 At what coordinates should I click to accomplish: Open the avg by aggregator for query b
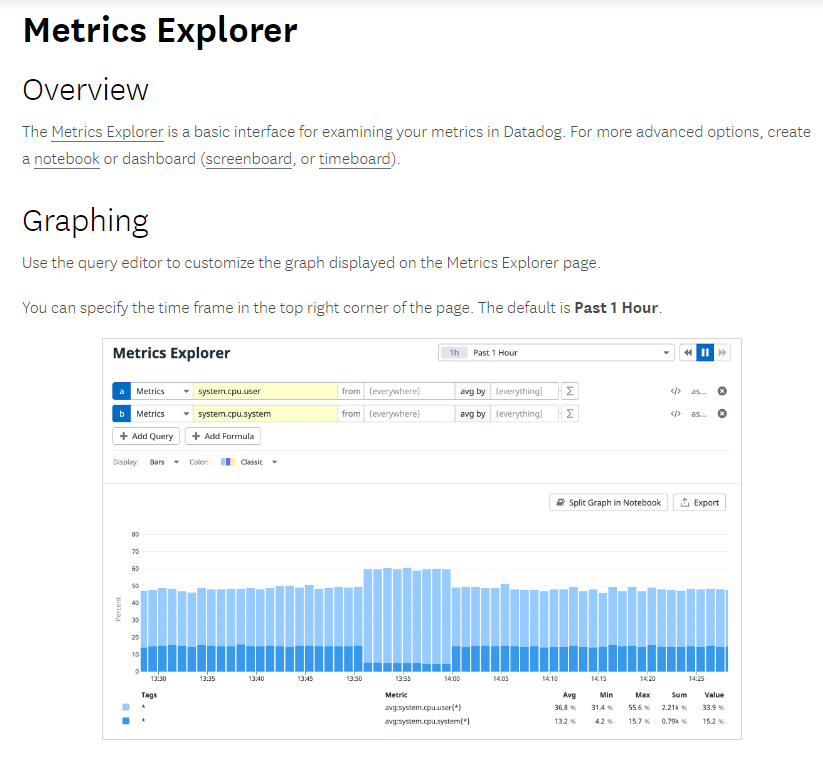point(472,414)
